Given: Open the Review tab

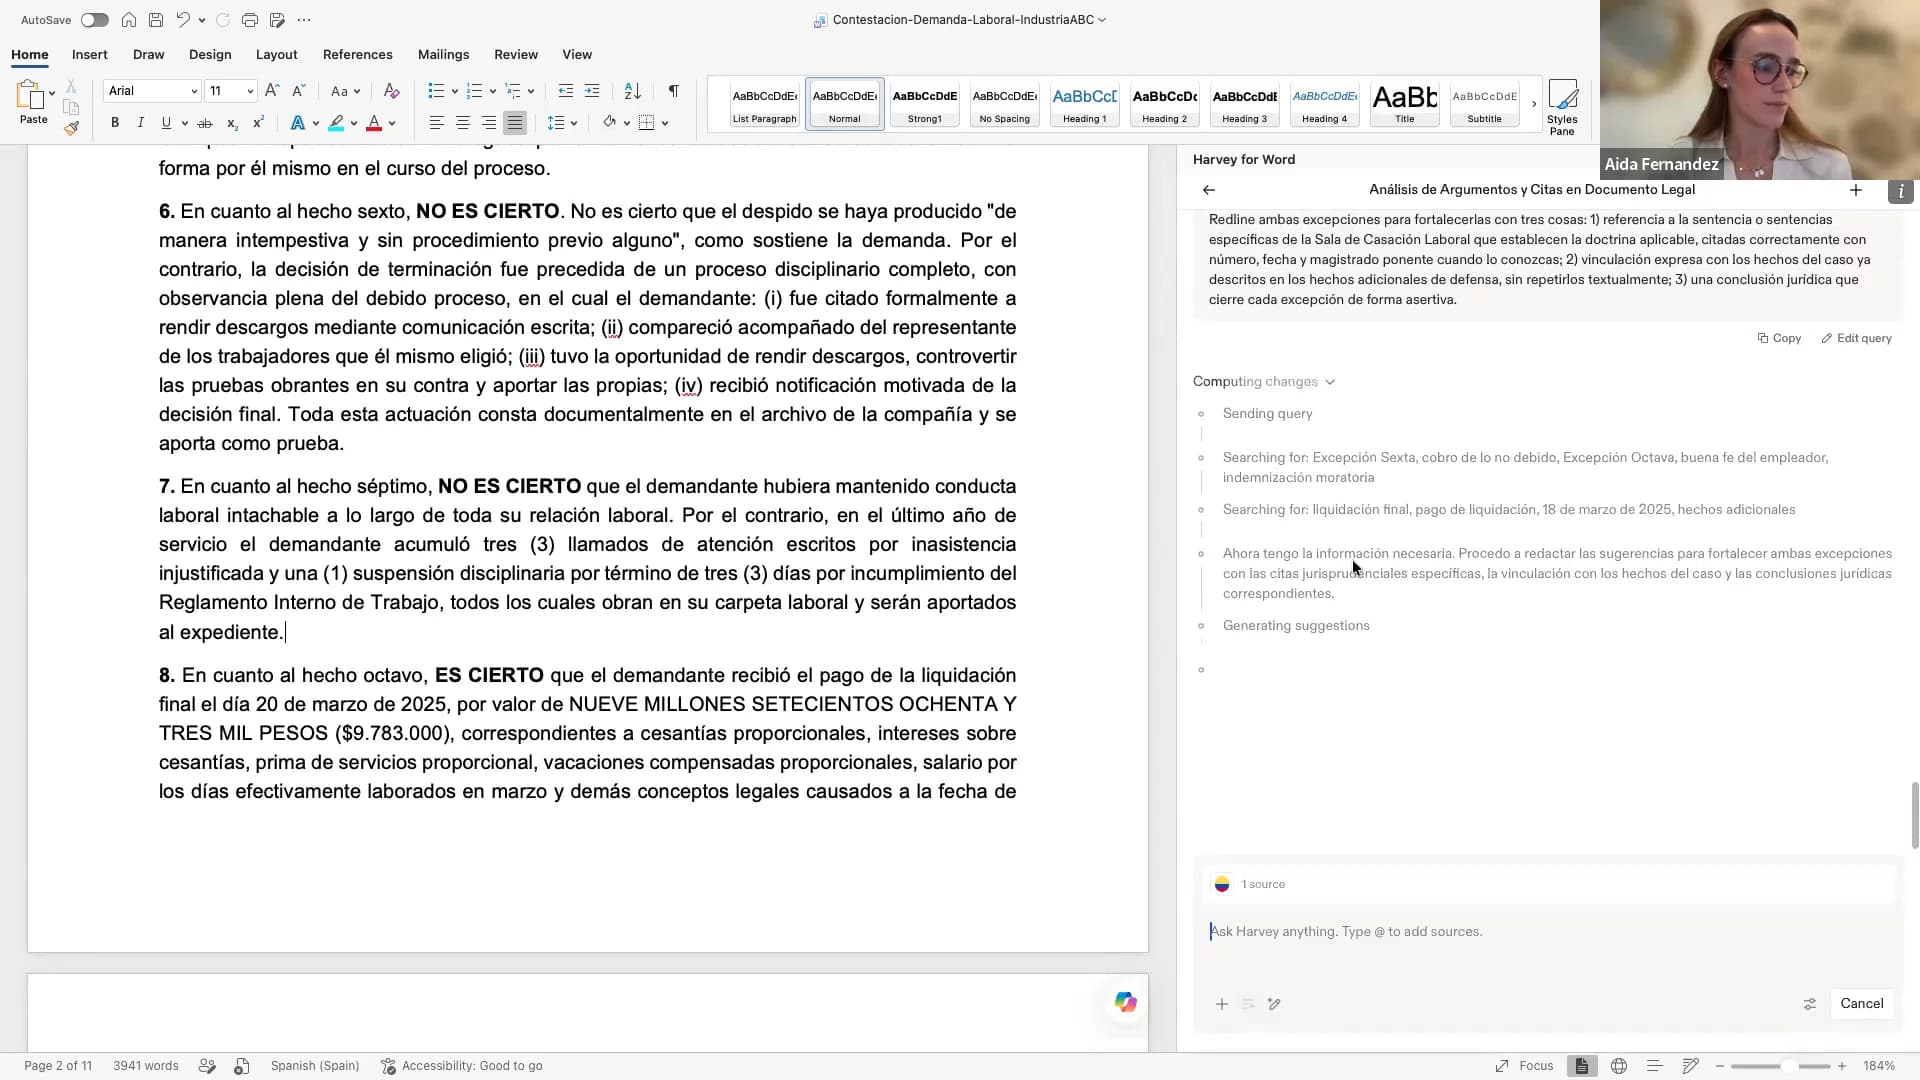Looking at the screenshot, I should (x=516, y=54).
